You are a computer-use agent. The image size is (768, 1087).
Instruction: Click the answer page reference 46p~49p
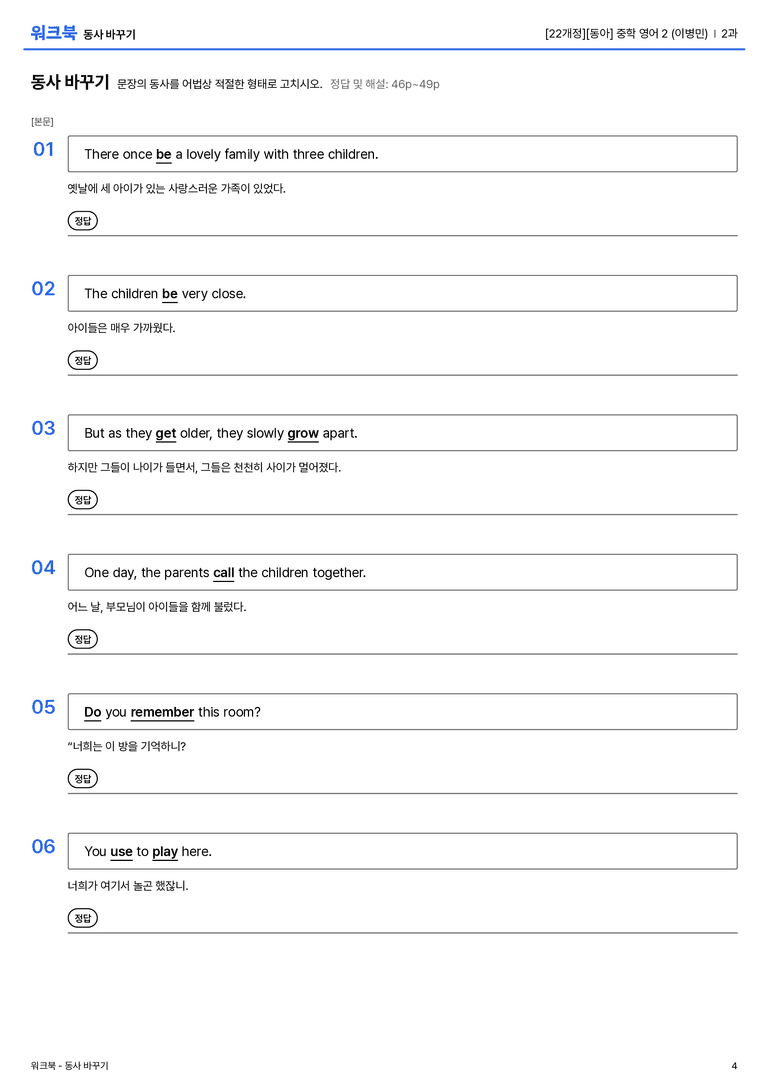click(415, 84)
